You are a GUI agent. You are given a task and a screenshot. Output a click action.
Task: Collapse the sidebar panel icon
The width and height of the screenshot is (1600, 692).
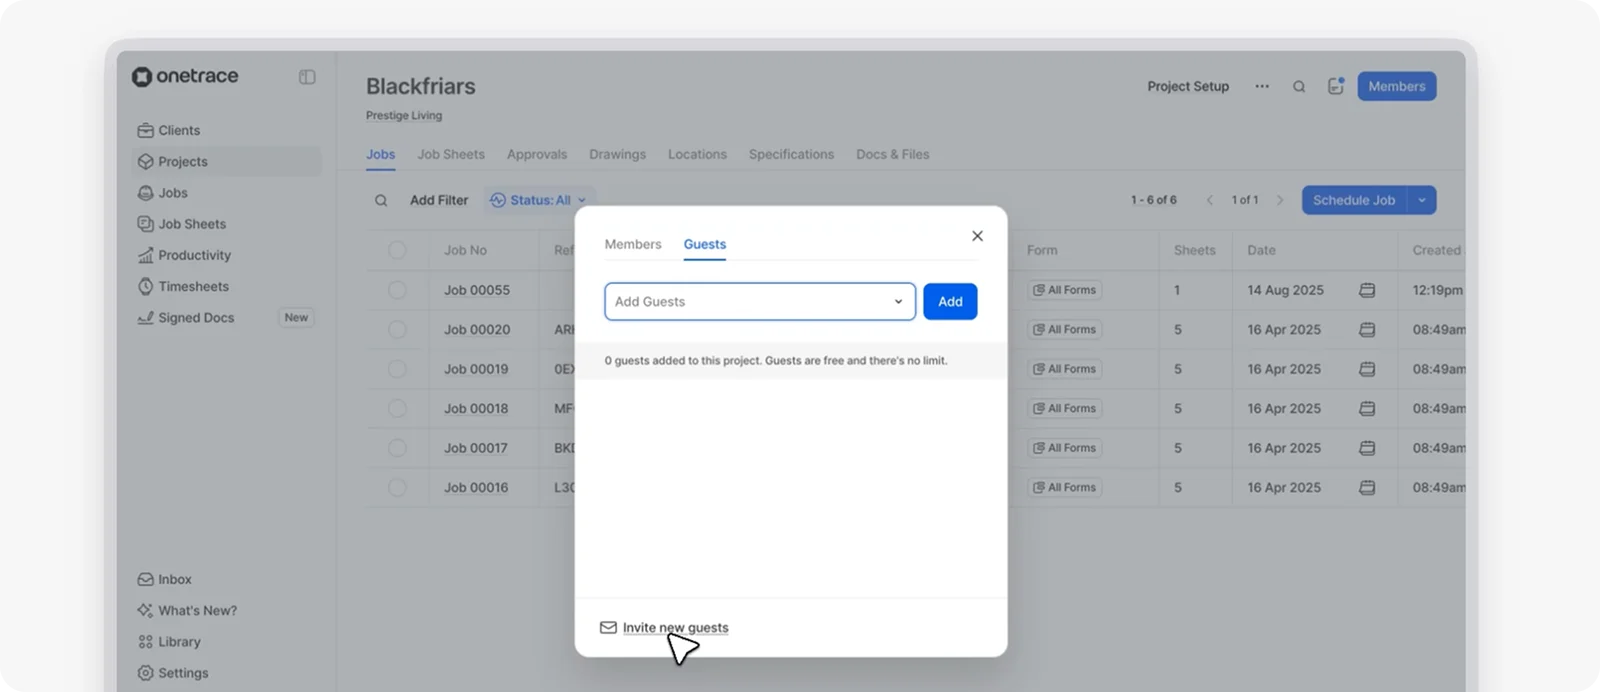307,77
